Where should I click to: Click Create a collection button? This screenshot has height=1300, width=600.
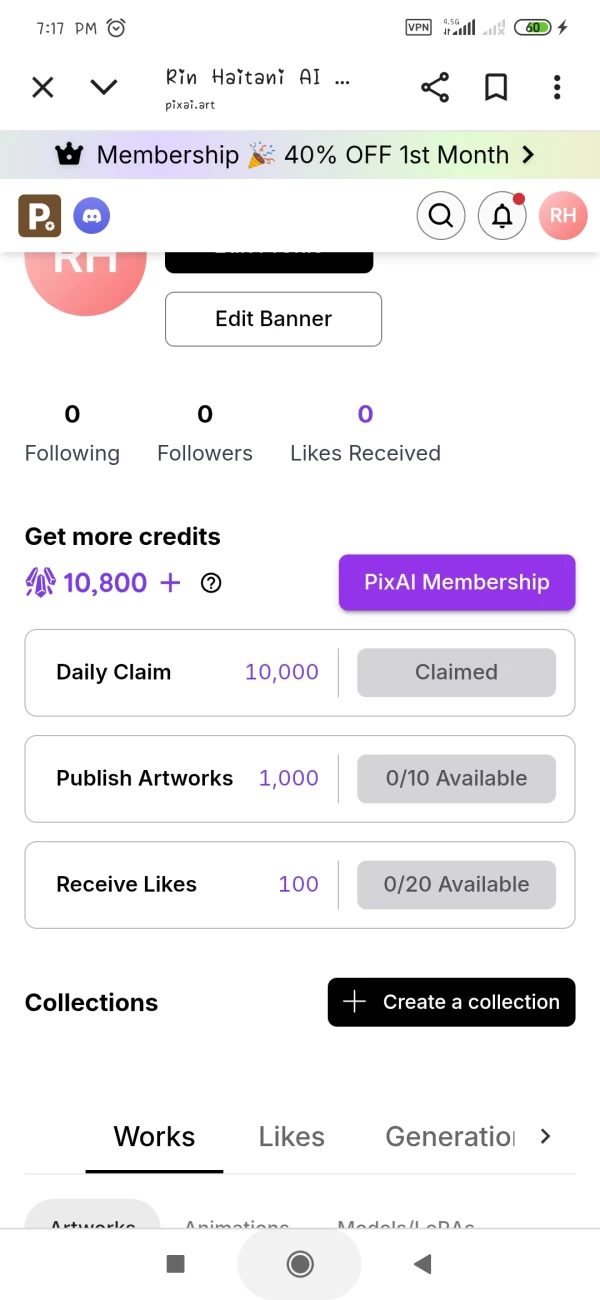[x=452, y=1002]
